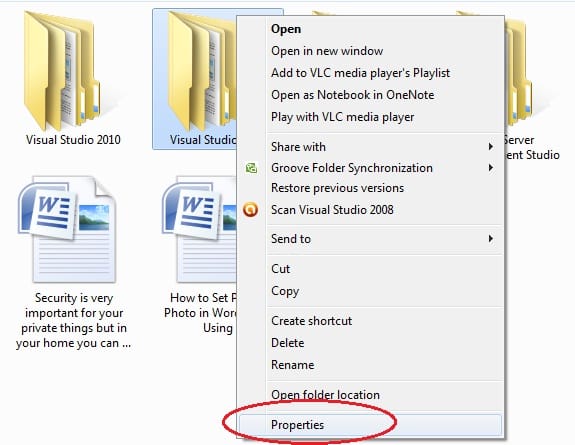
Task: Open Groove Folder Synchronization menu entry
Action: click(x=371, y=168)
